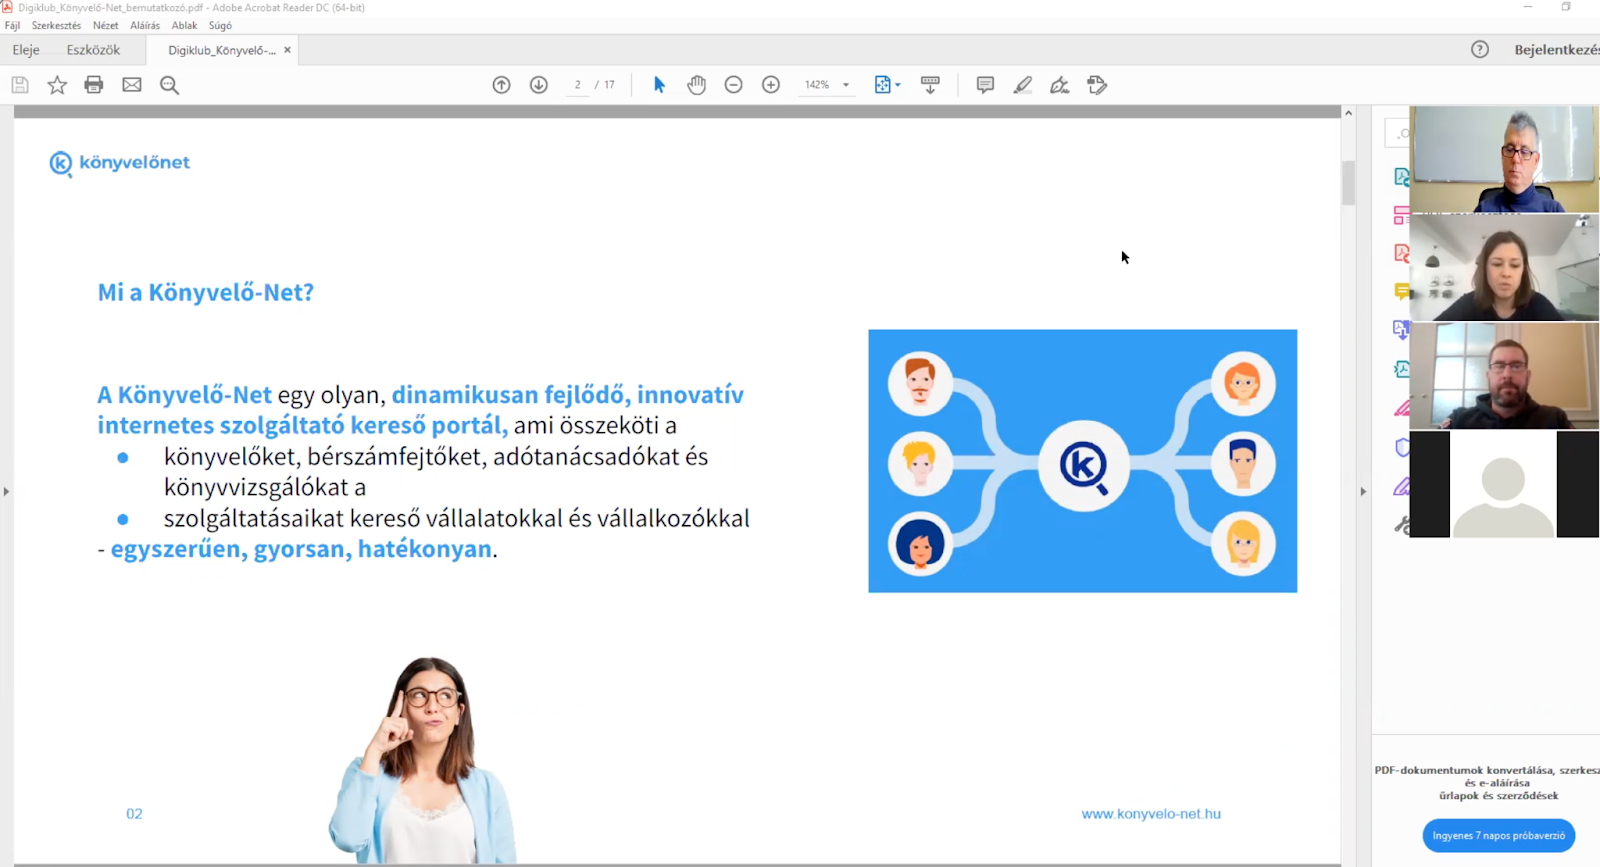
Task: Open the fit page options icon
Action: pyautogui.click(x=887, y=85)
